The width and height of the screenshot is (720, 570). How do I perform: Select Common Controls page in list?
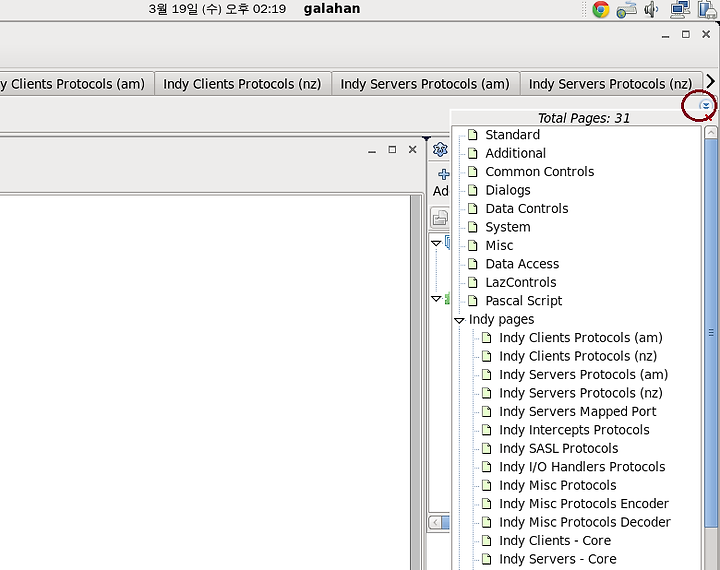[x=540, y=171]
